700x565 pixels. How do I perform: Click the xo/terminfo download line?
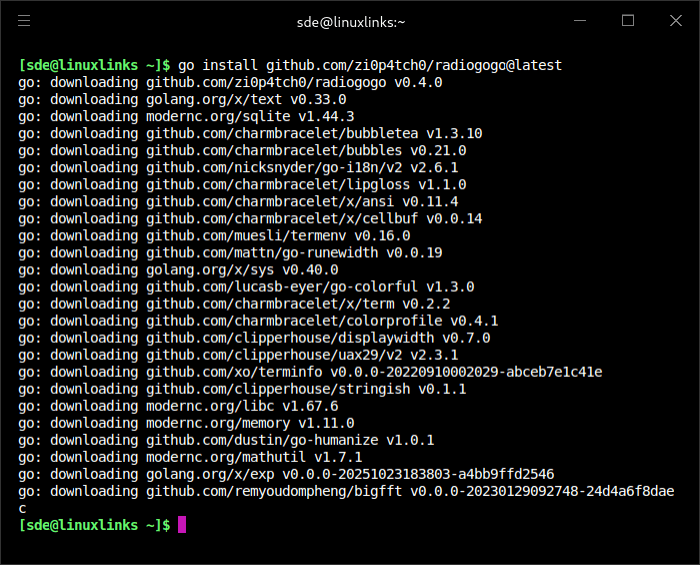[x=310, y=371]
